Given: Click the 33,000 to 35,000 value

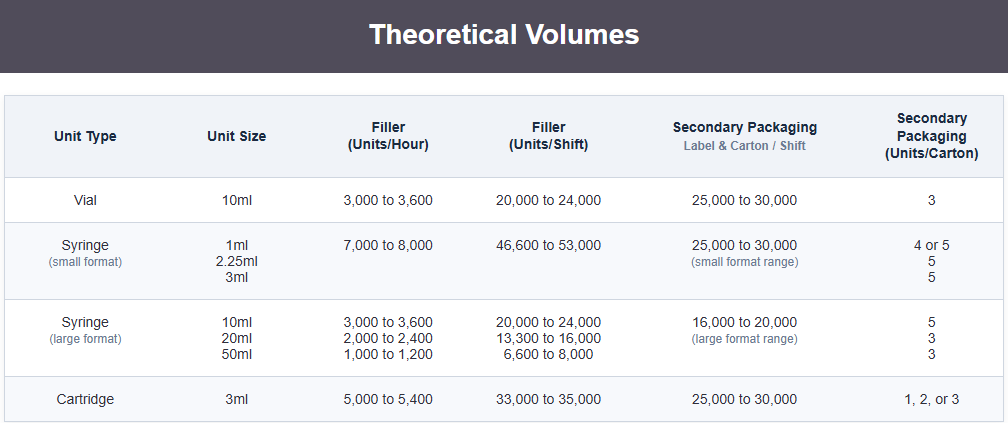Looking at the screenshot, I should pos(548,399).
